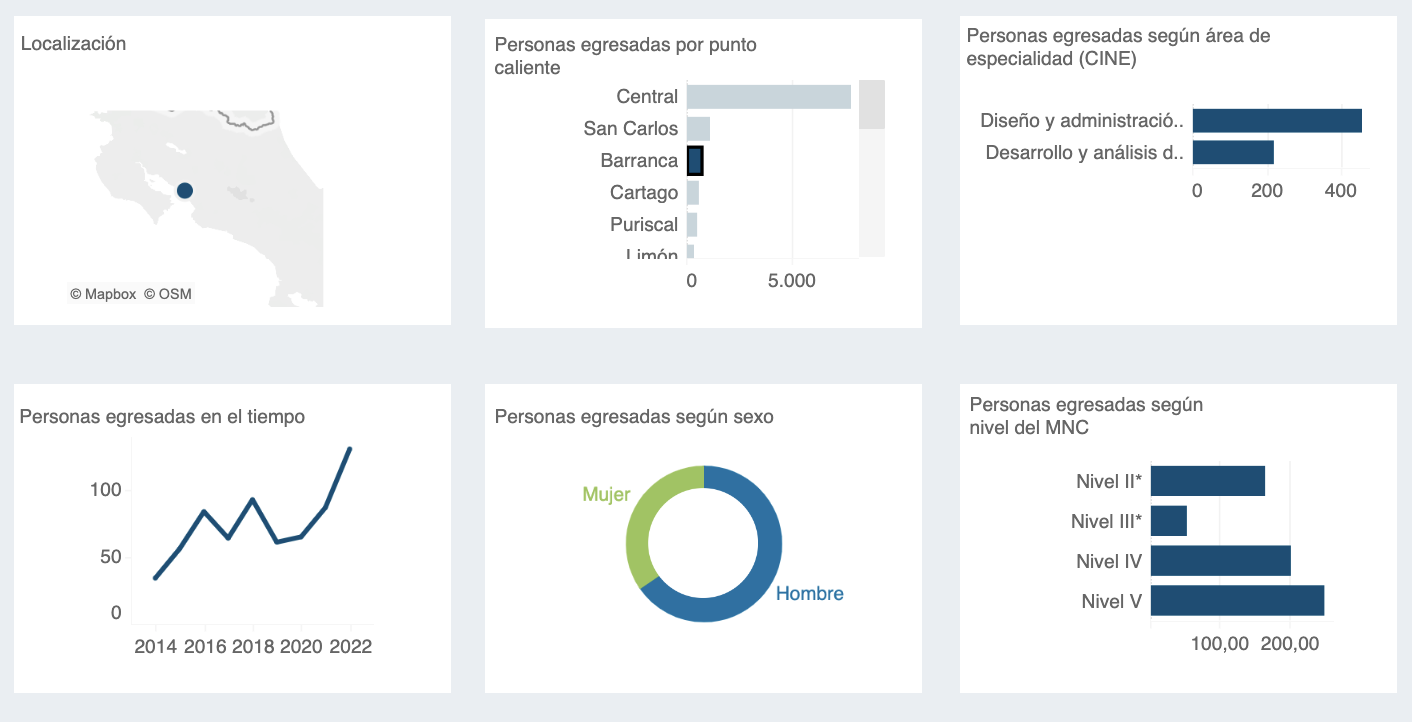Click the Central bar in hot spot chart
Screen dimensions: 1412x722
(x=768, y=97)
